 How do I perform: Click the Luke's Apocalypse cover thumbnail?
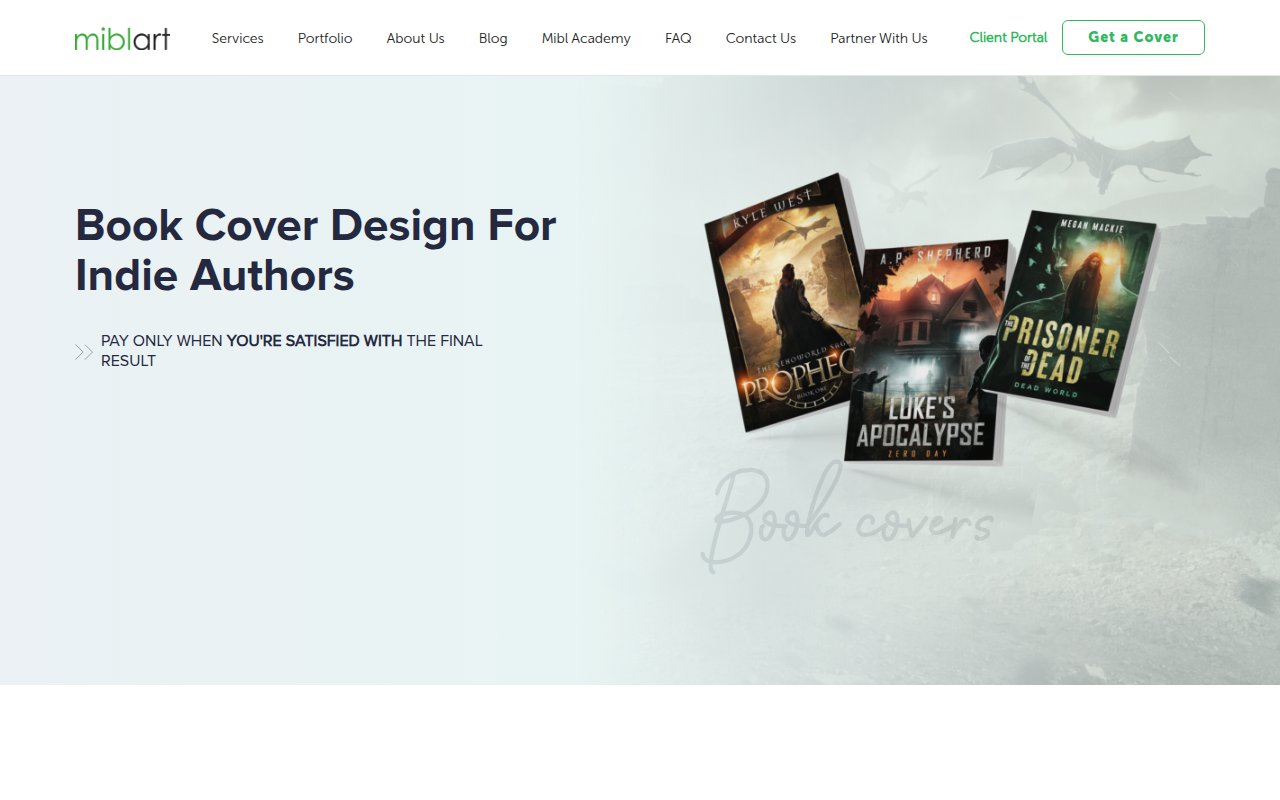[x=925, y=350]
